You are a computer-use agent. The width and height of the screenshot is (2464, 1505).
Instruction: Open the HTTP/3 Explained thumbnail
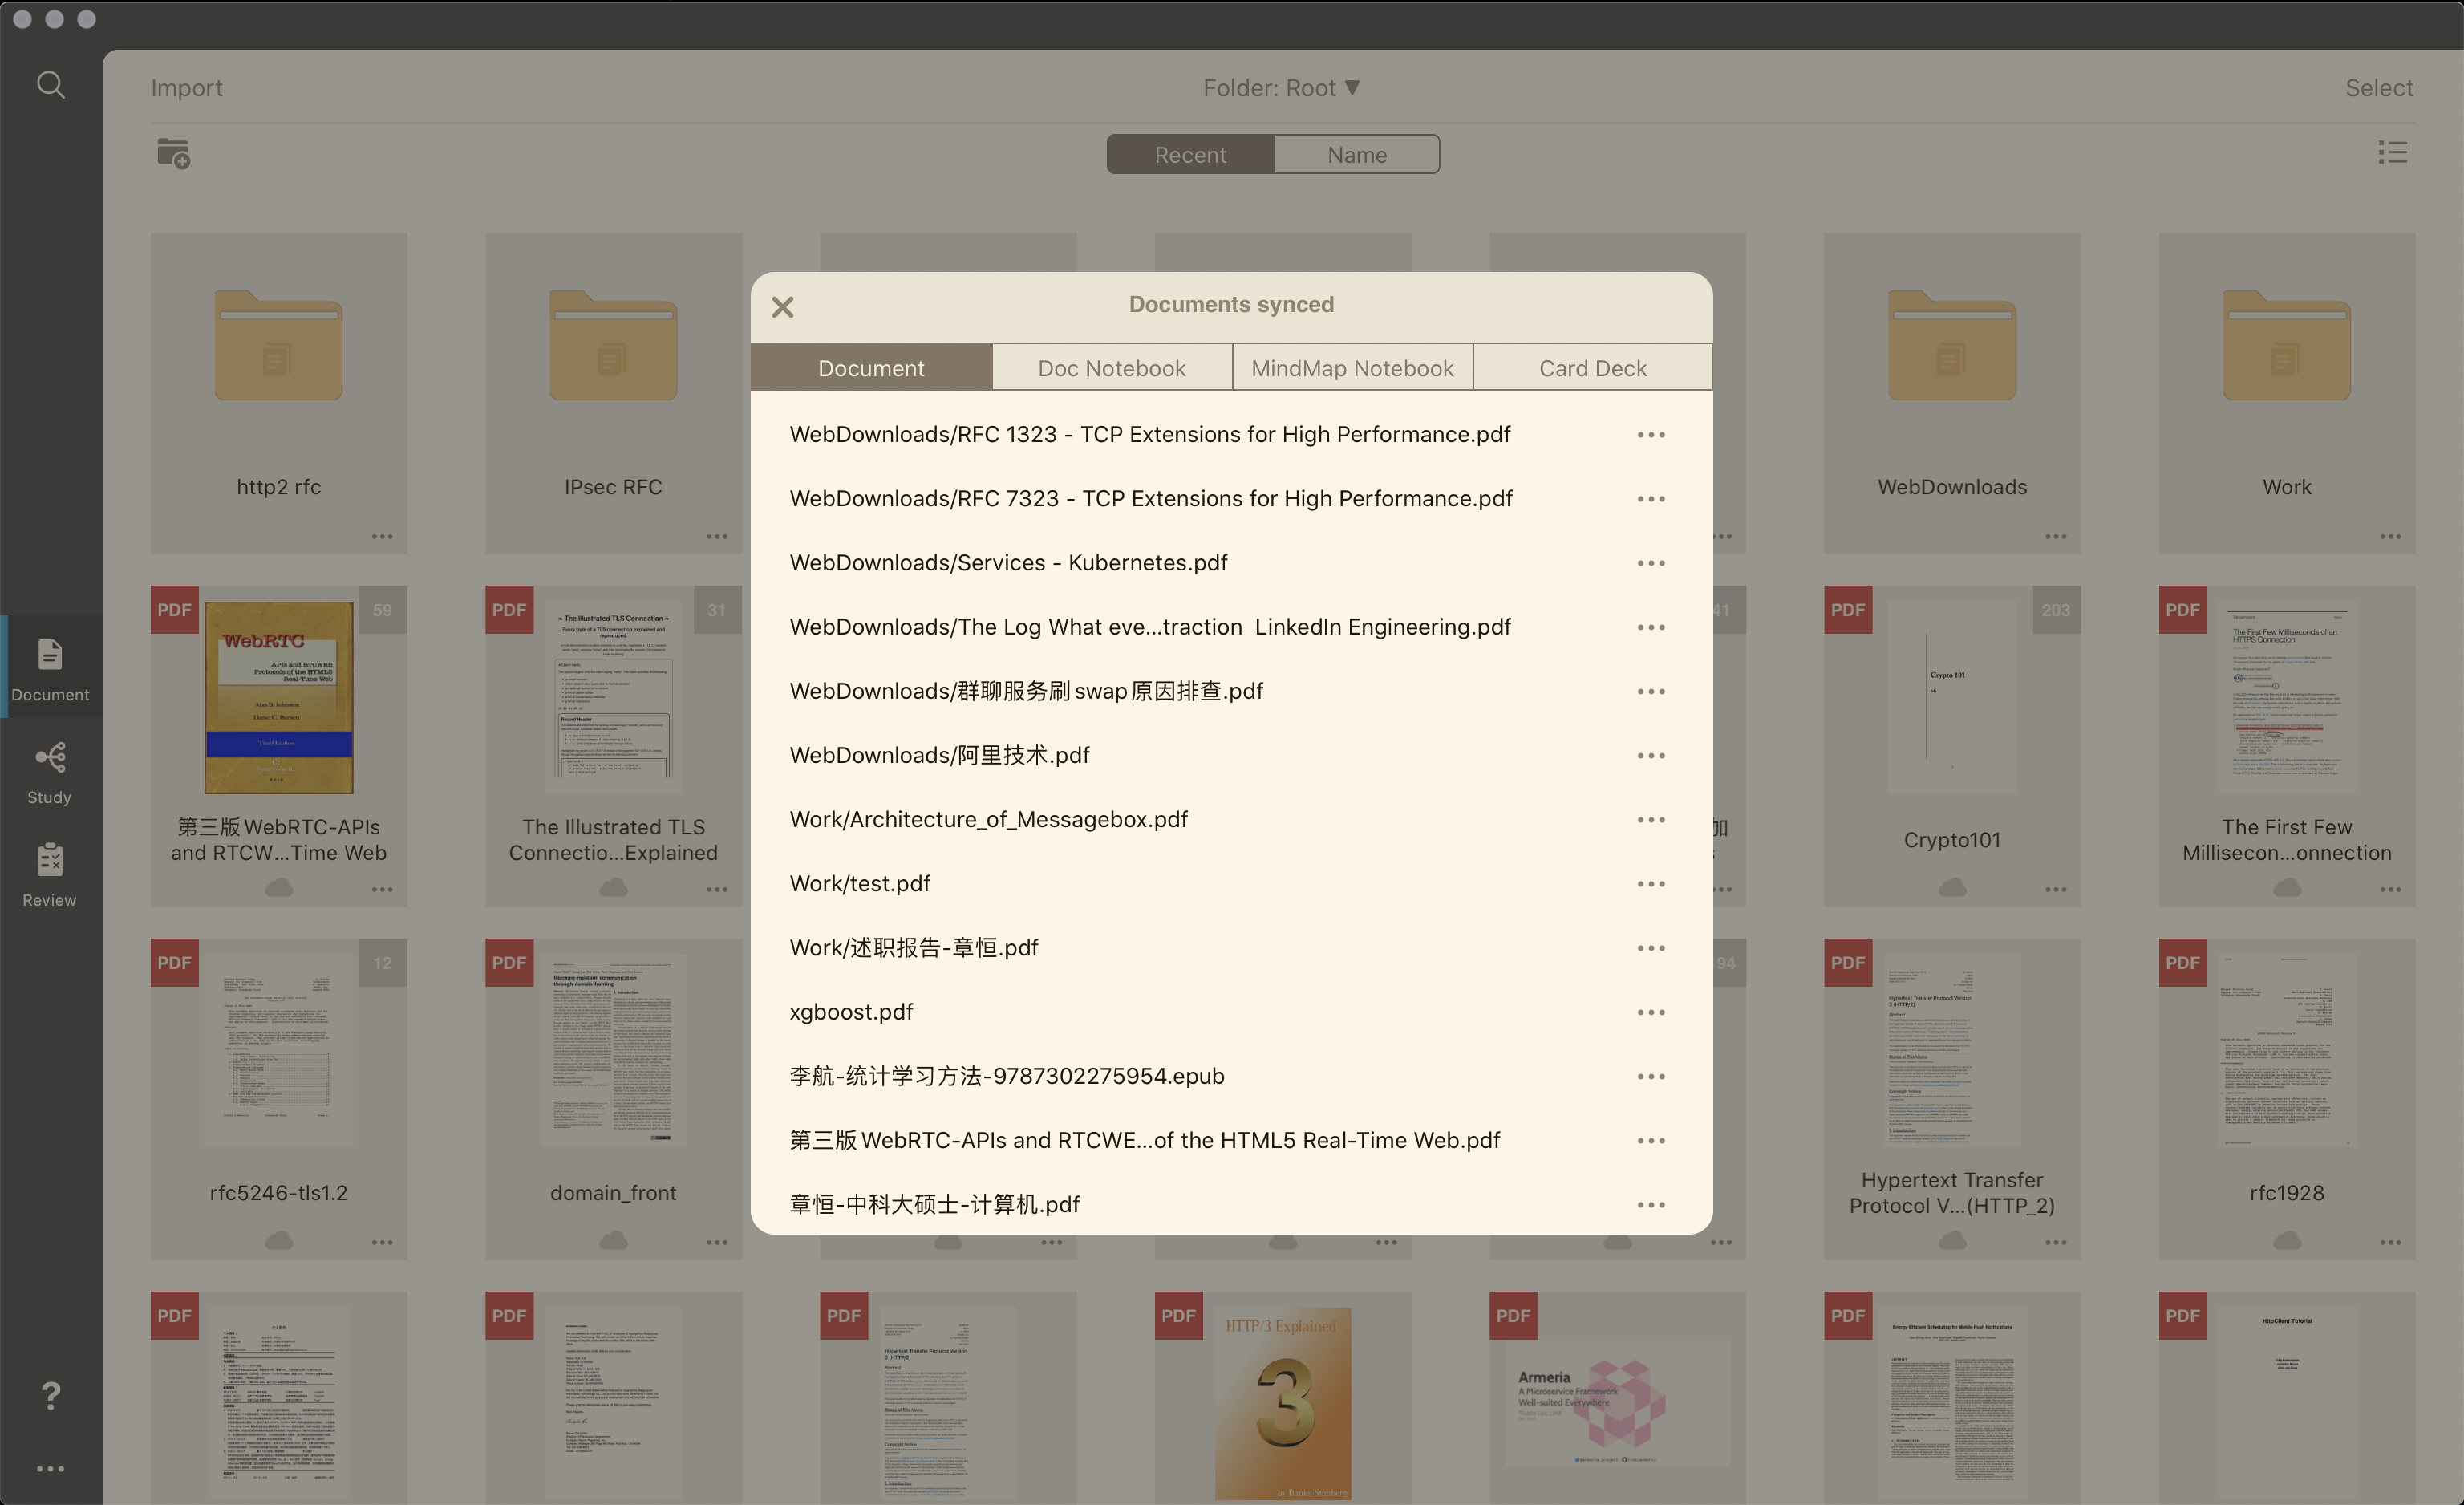tap(1283, 1403)
